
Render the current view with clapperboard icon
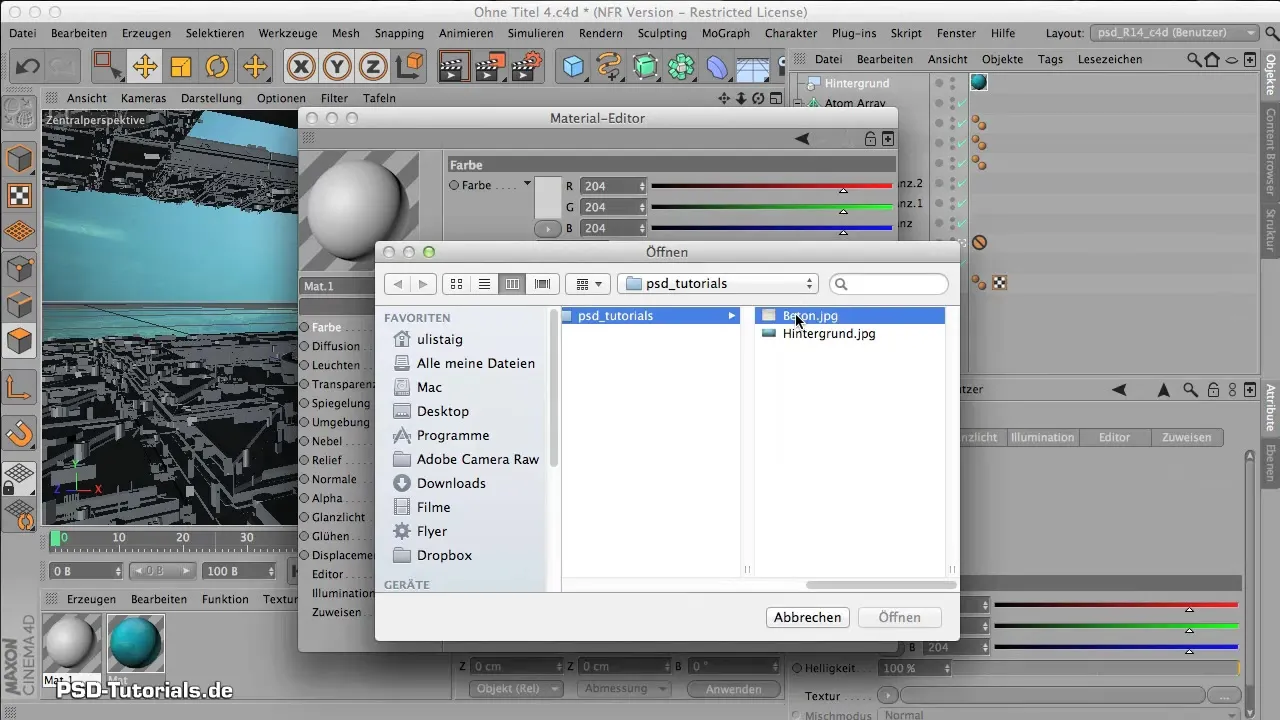[454, 67]
